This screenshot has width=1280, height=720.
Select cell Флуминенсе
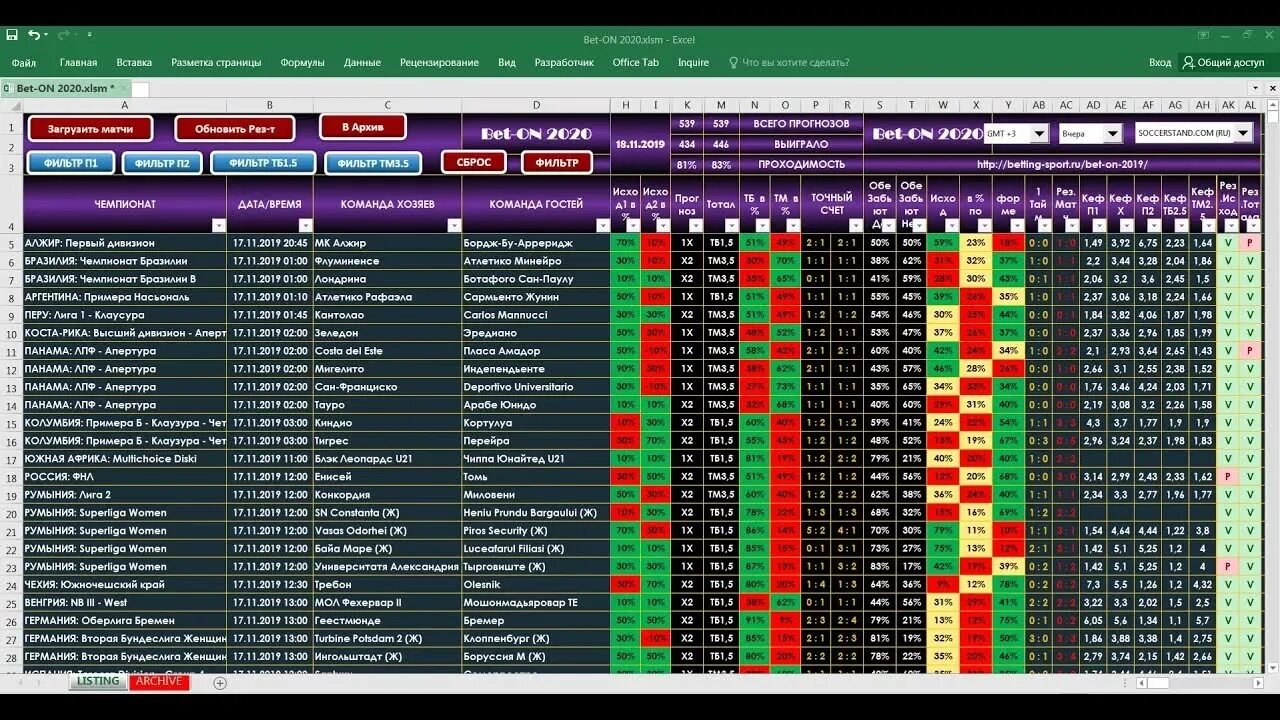(387, 261)
